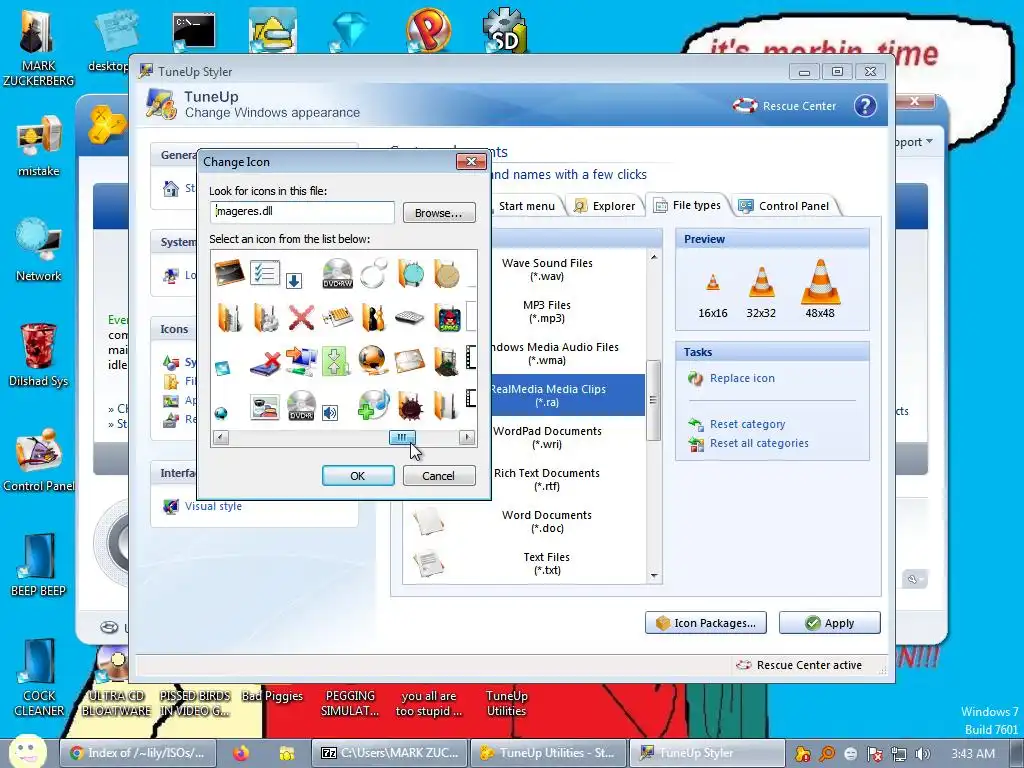This screenshot has width=1024, height=768.
Task: Choose the green compress arrows icon
Action: (x=336, y=362)
